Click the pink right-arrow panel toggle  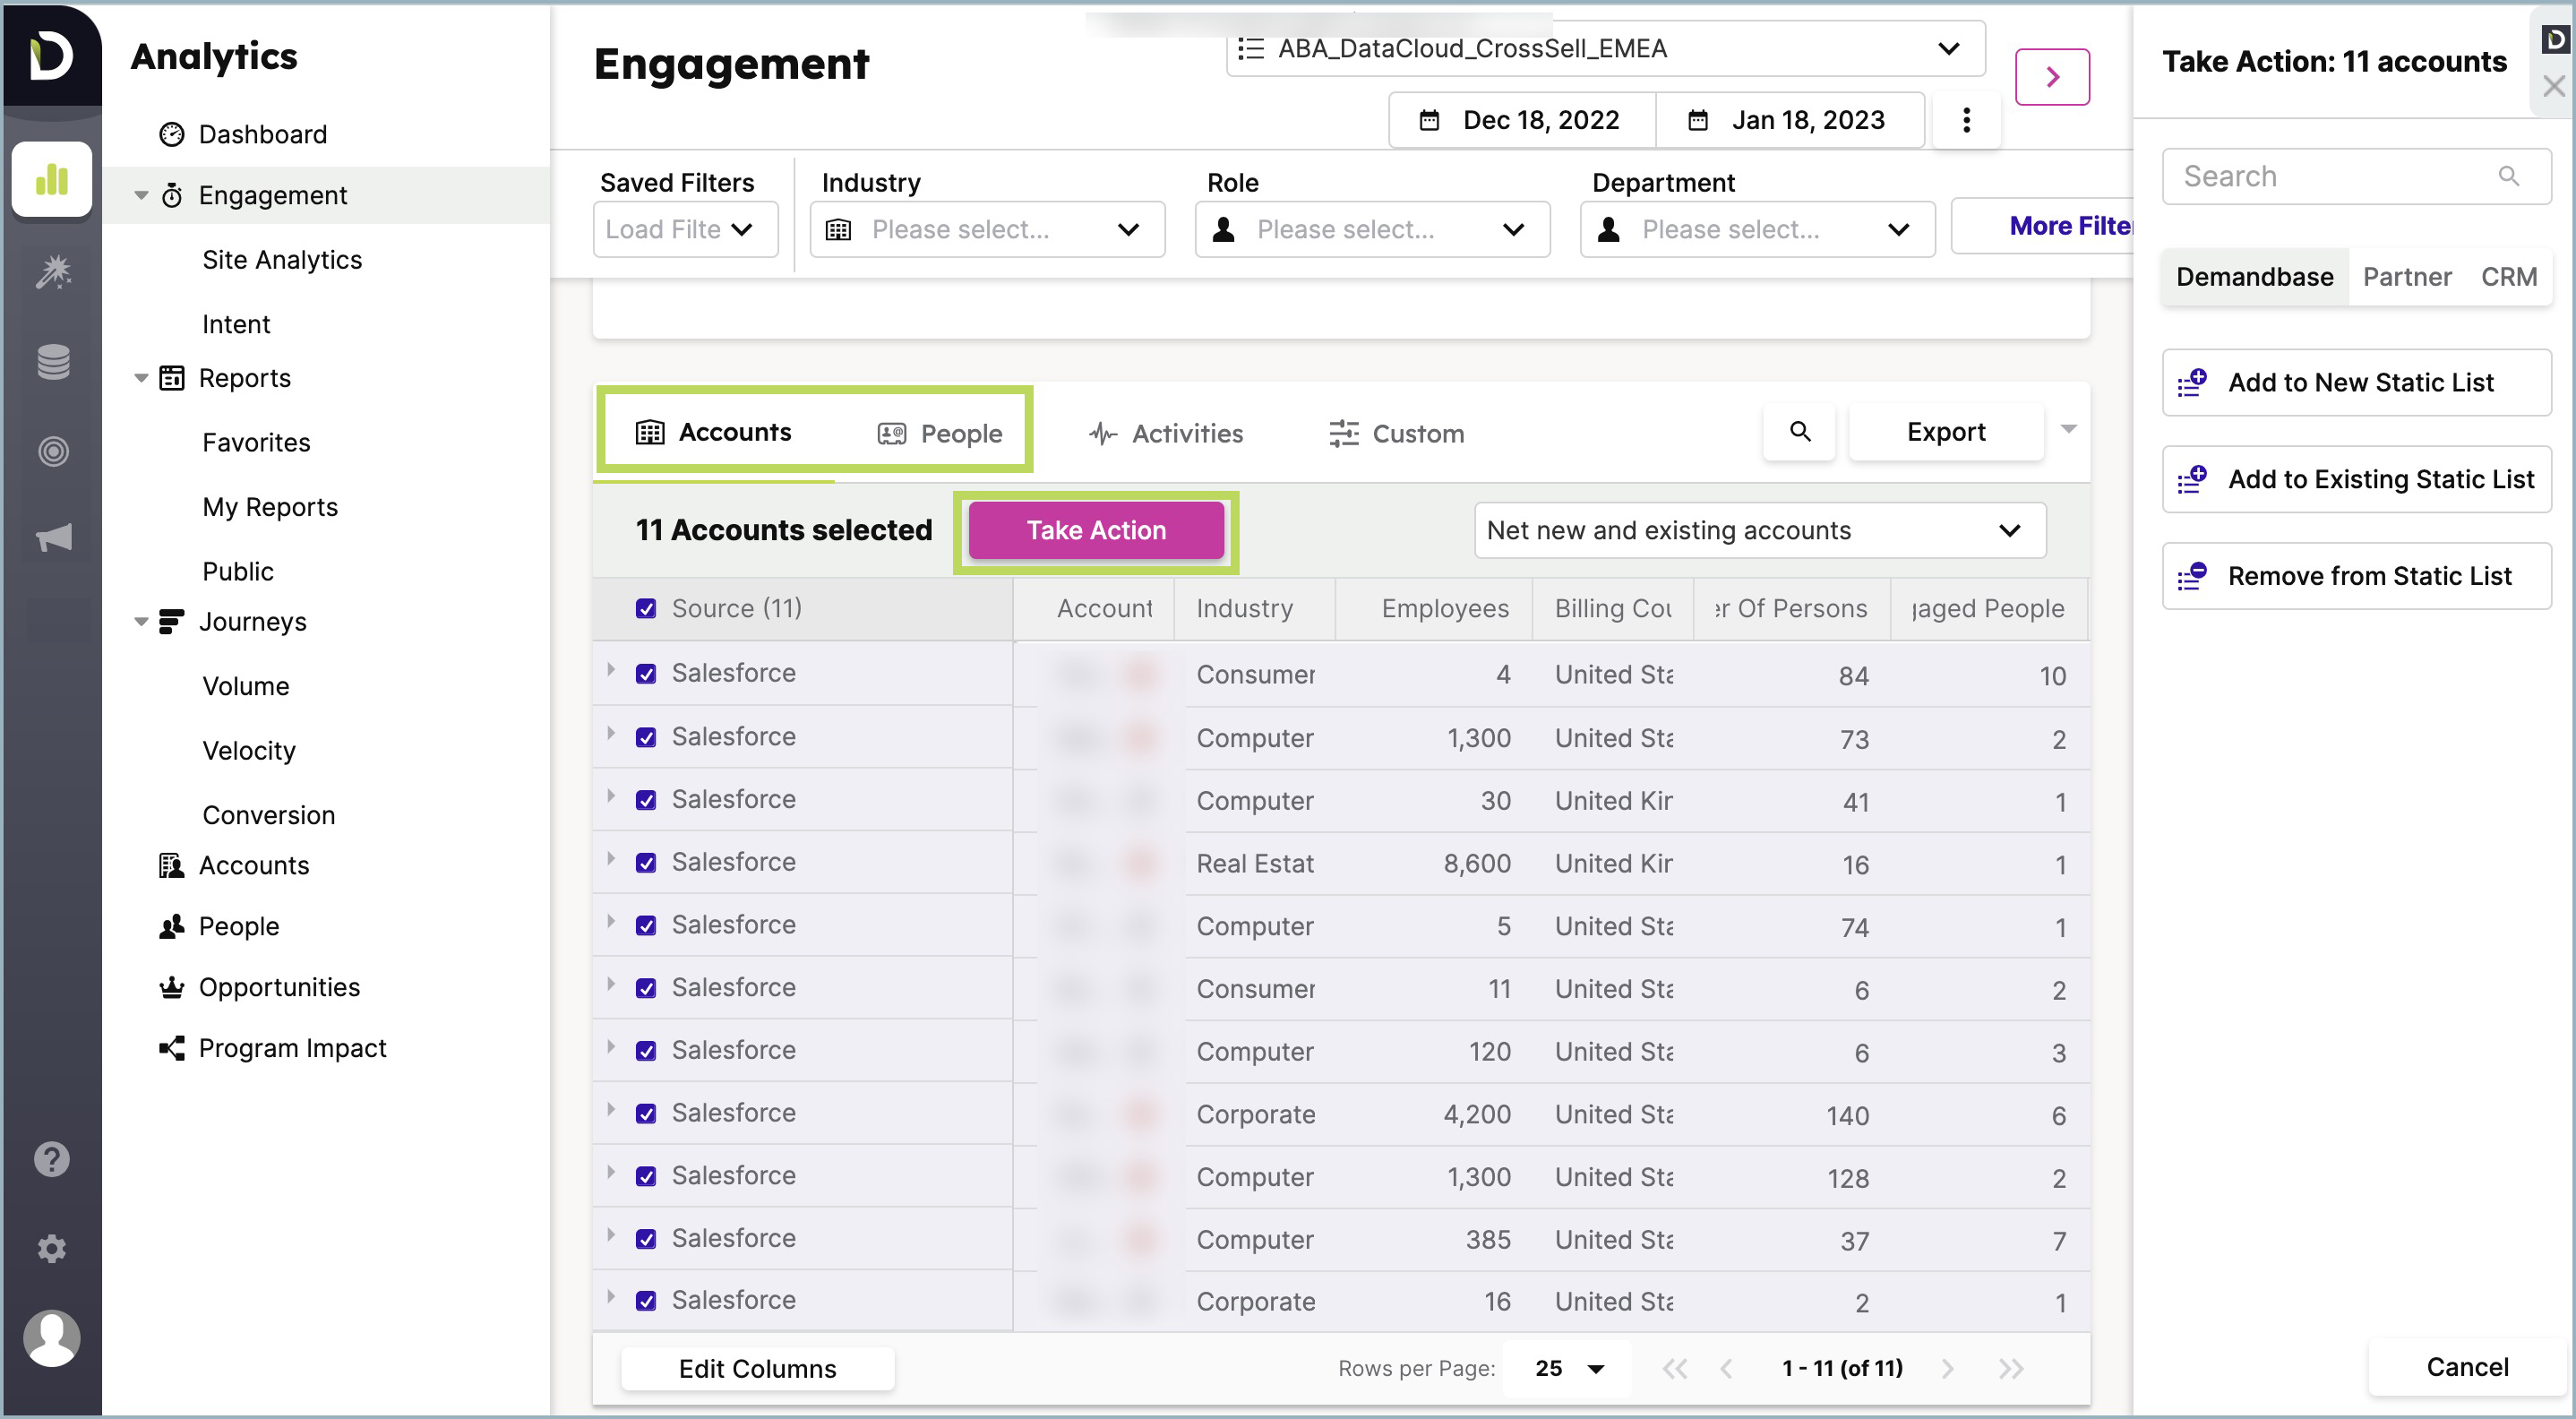point(2052,77)
